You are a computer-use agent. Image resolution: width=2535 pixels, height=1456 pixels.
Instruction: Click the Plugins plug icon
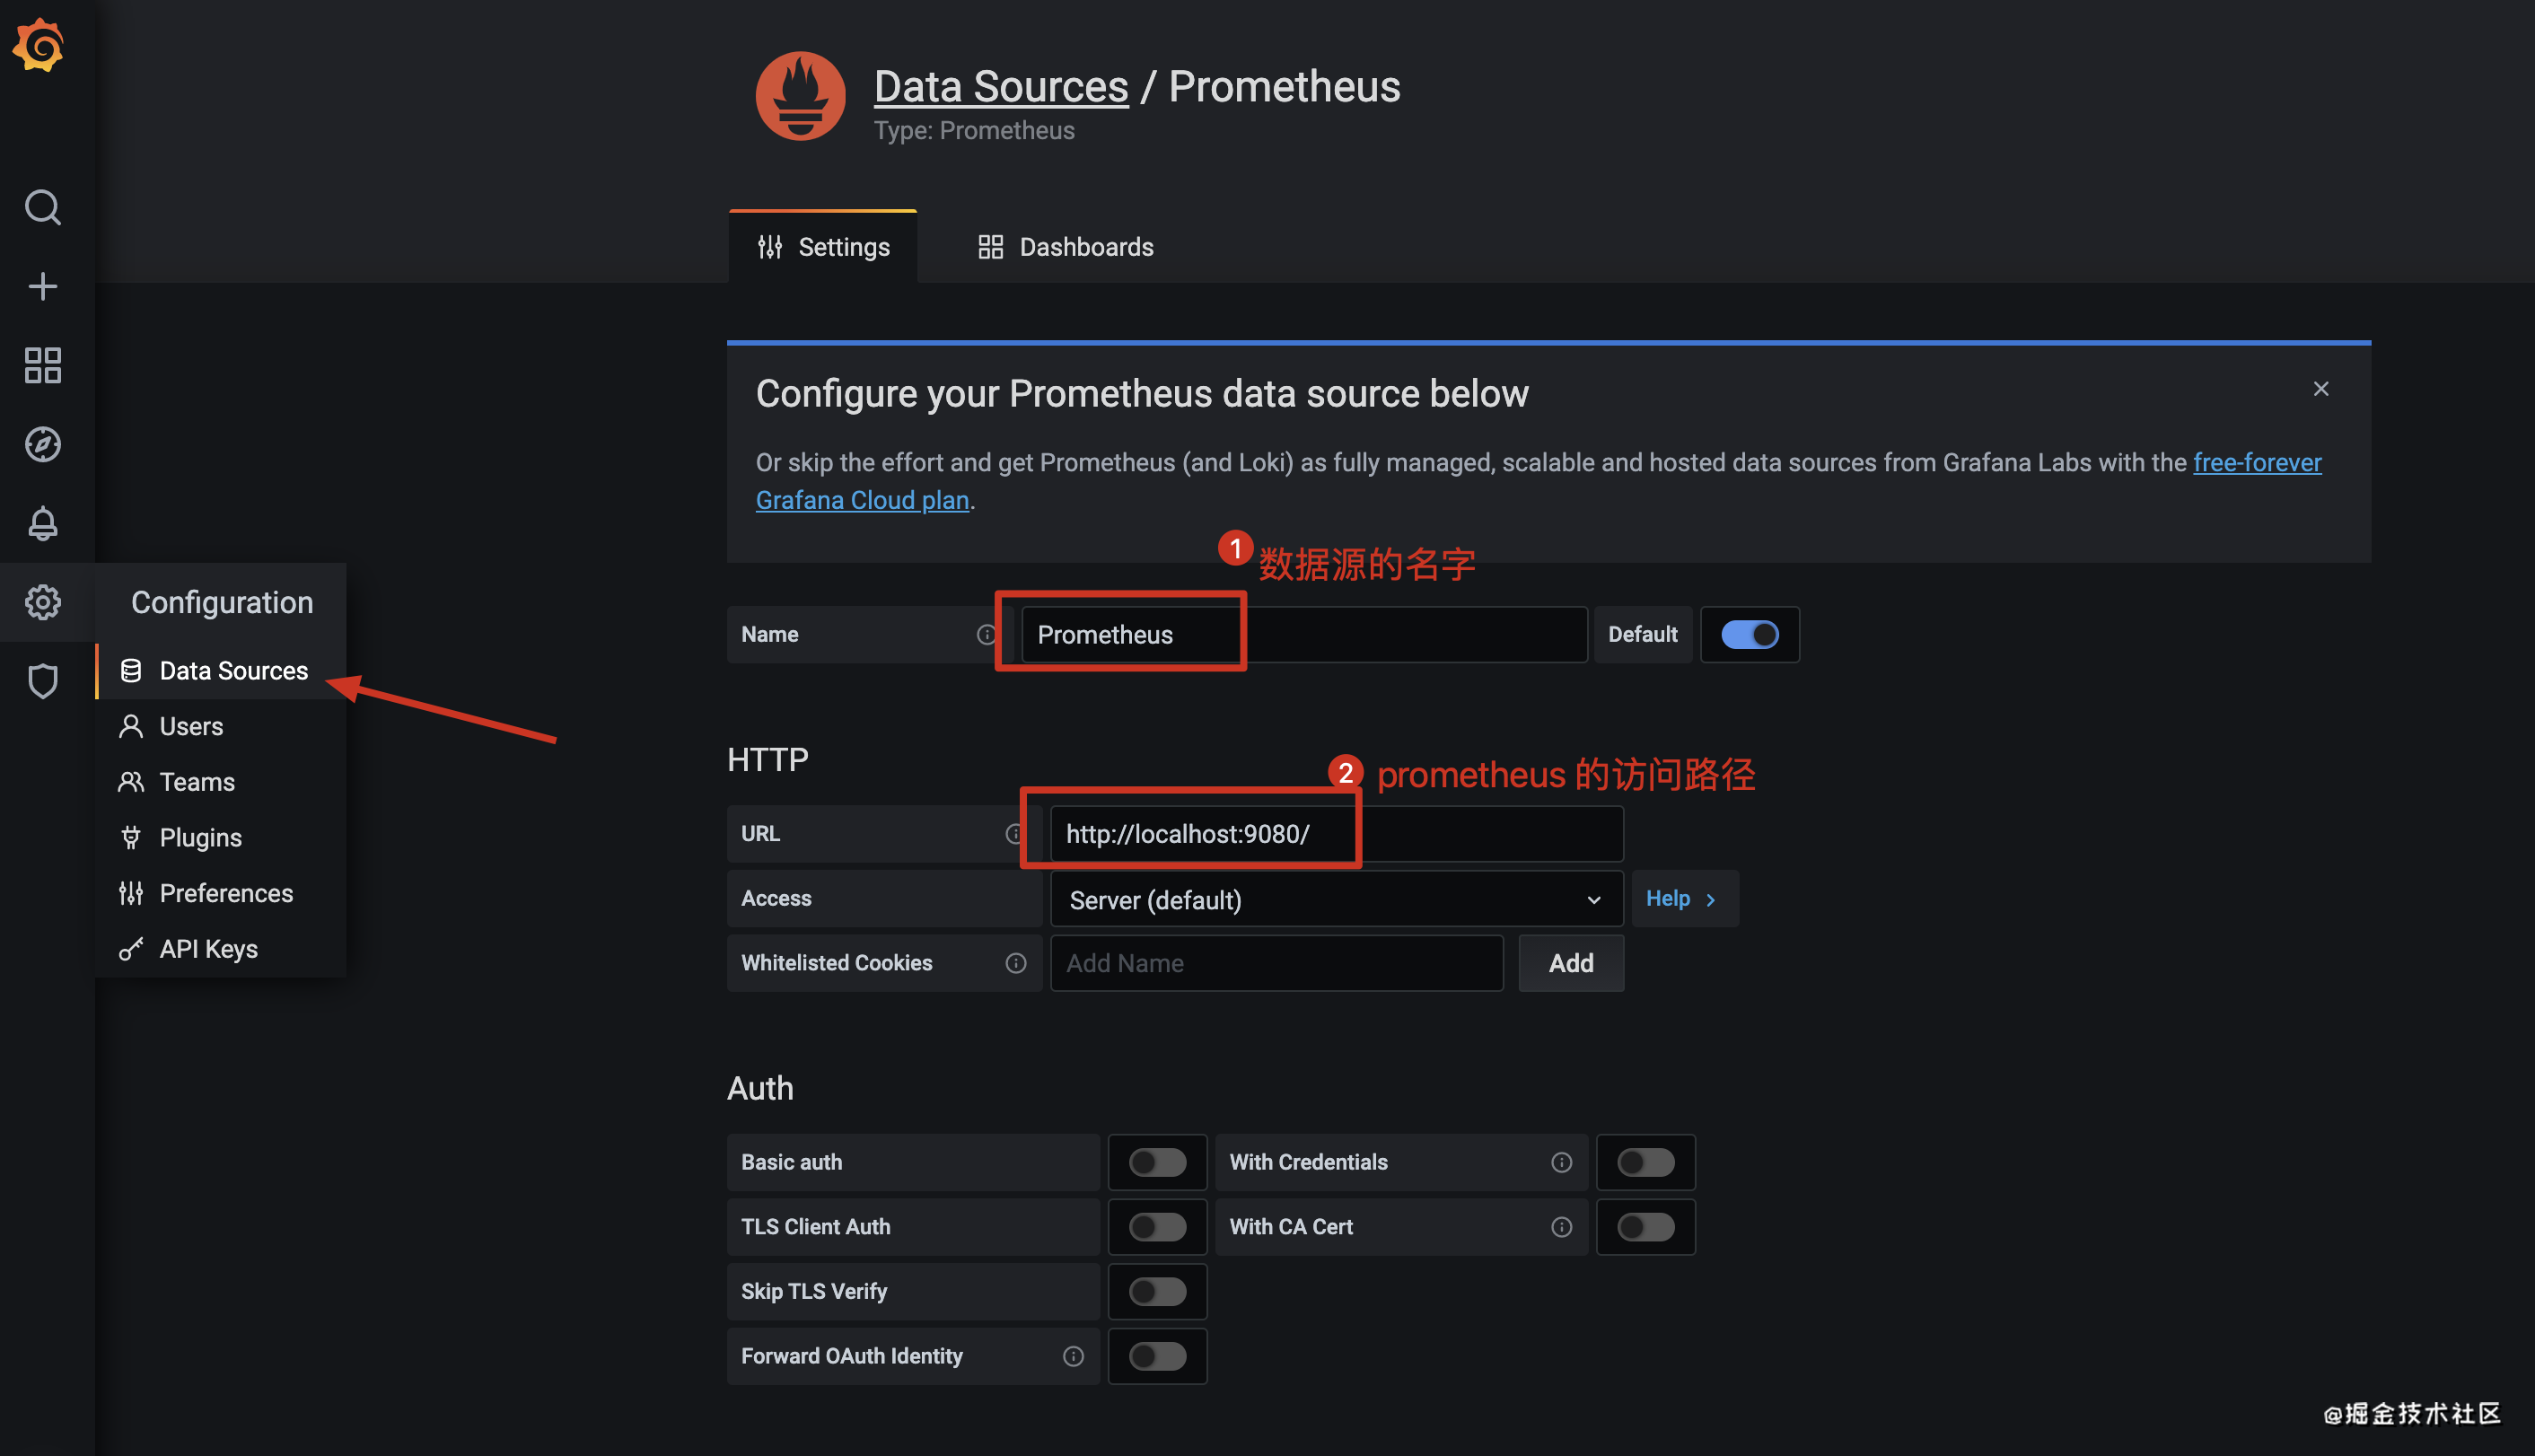pyautogui.click(x=131, y=838)
